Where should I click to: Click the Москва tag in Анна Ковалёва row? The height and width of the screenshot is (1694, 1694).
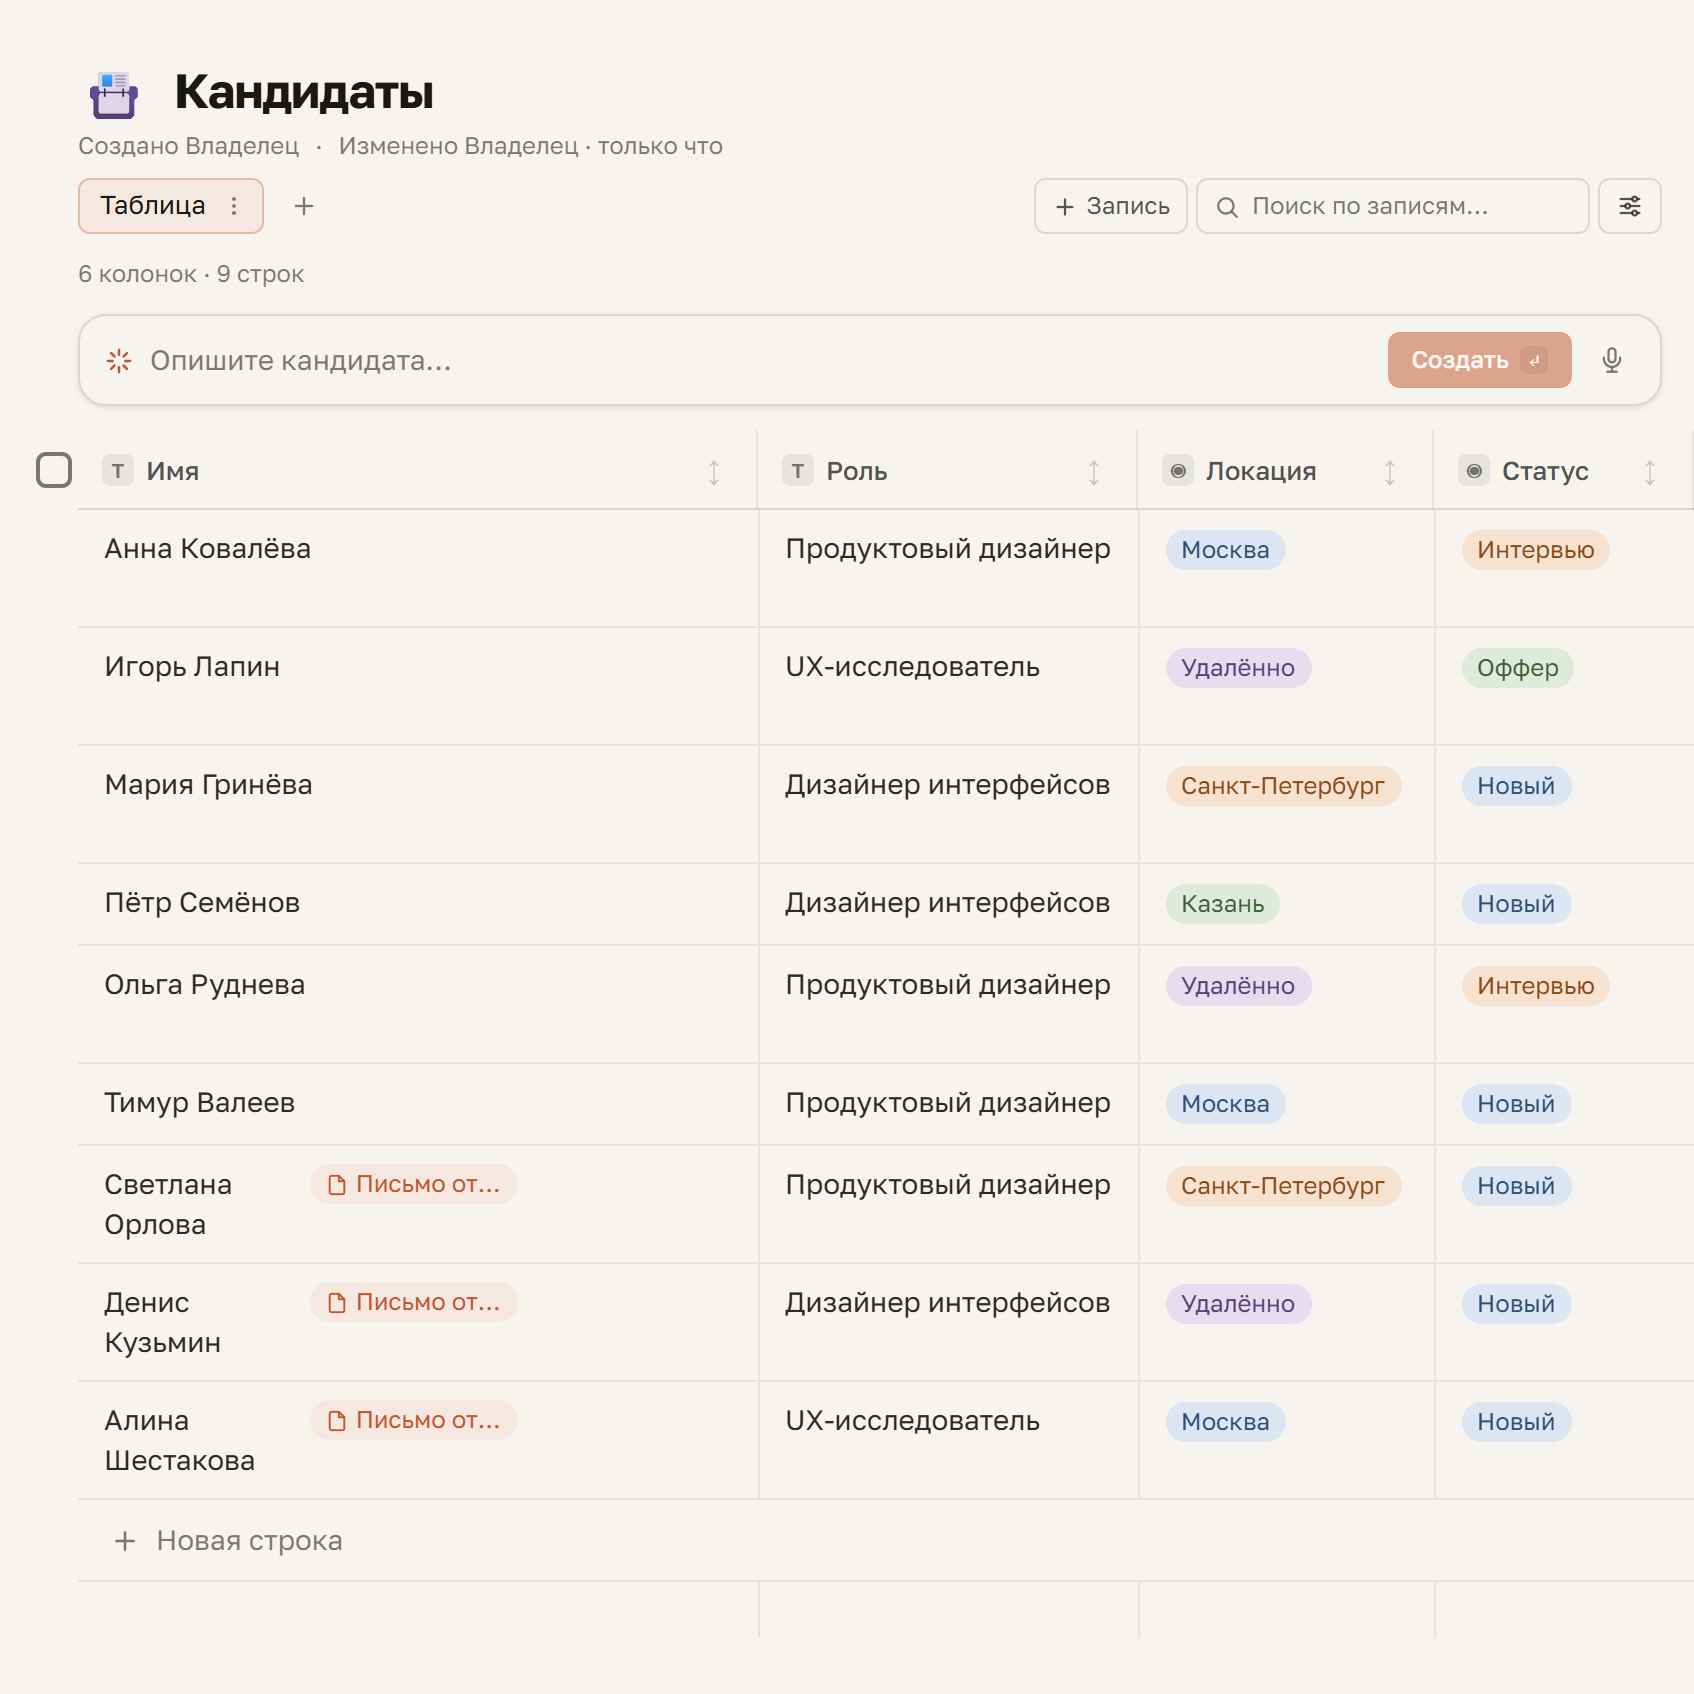tap(1225, 550)
